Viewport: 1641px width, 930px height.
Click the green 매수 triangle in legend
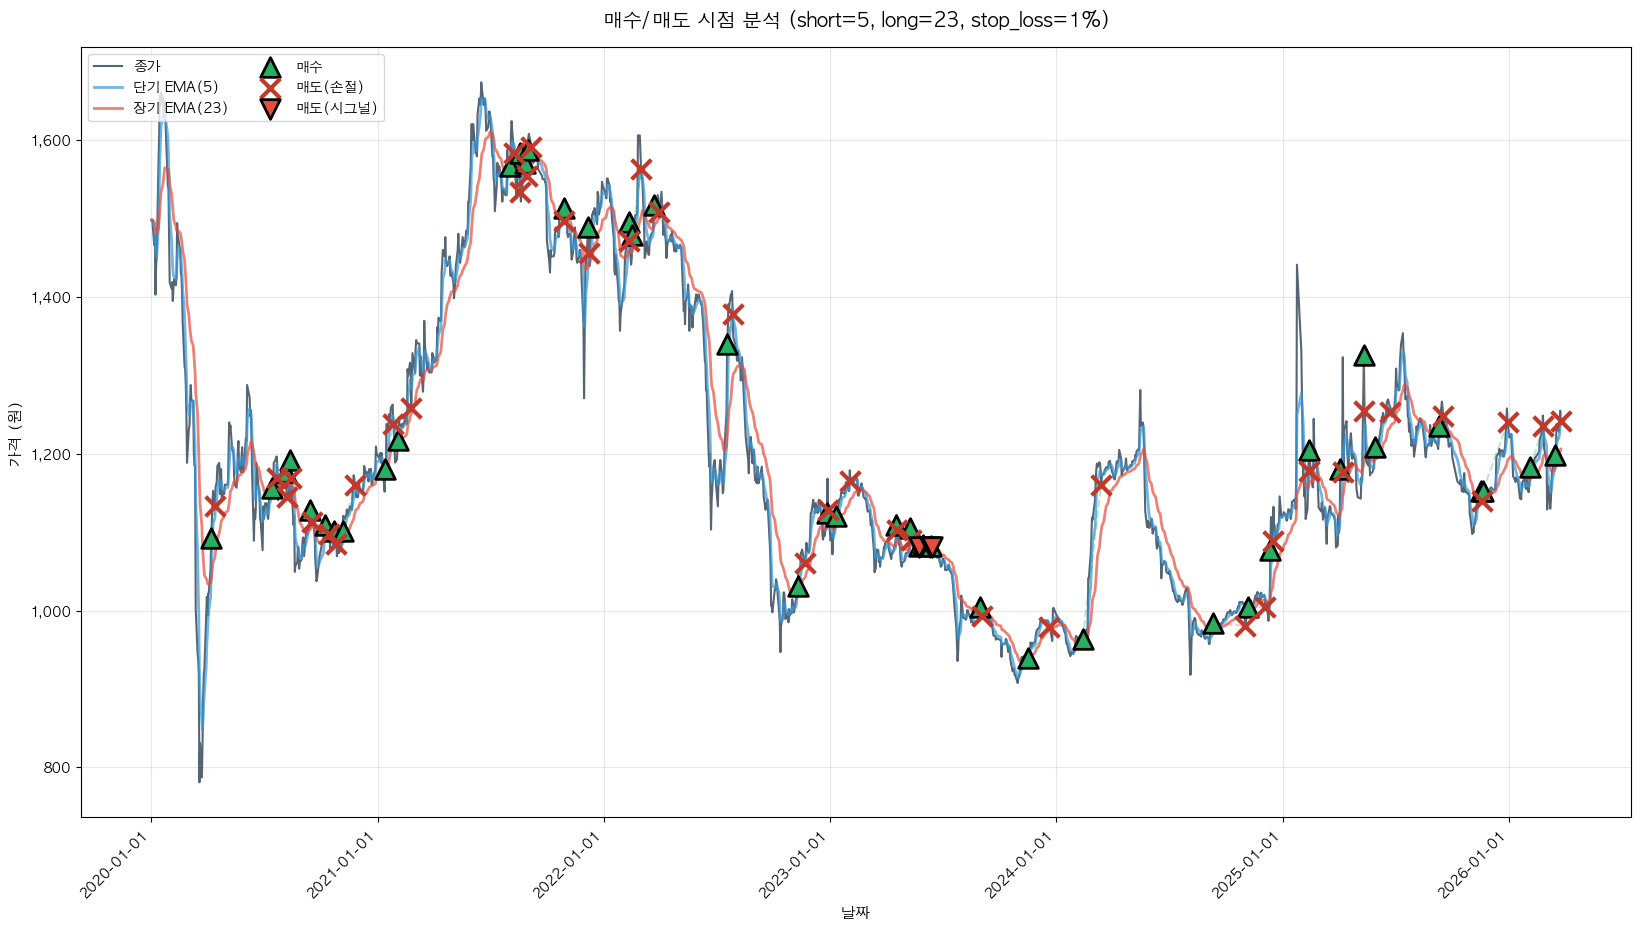269,67
